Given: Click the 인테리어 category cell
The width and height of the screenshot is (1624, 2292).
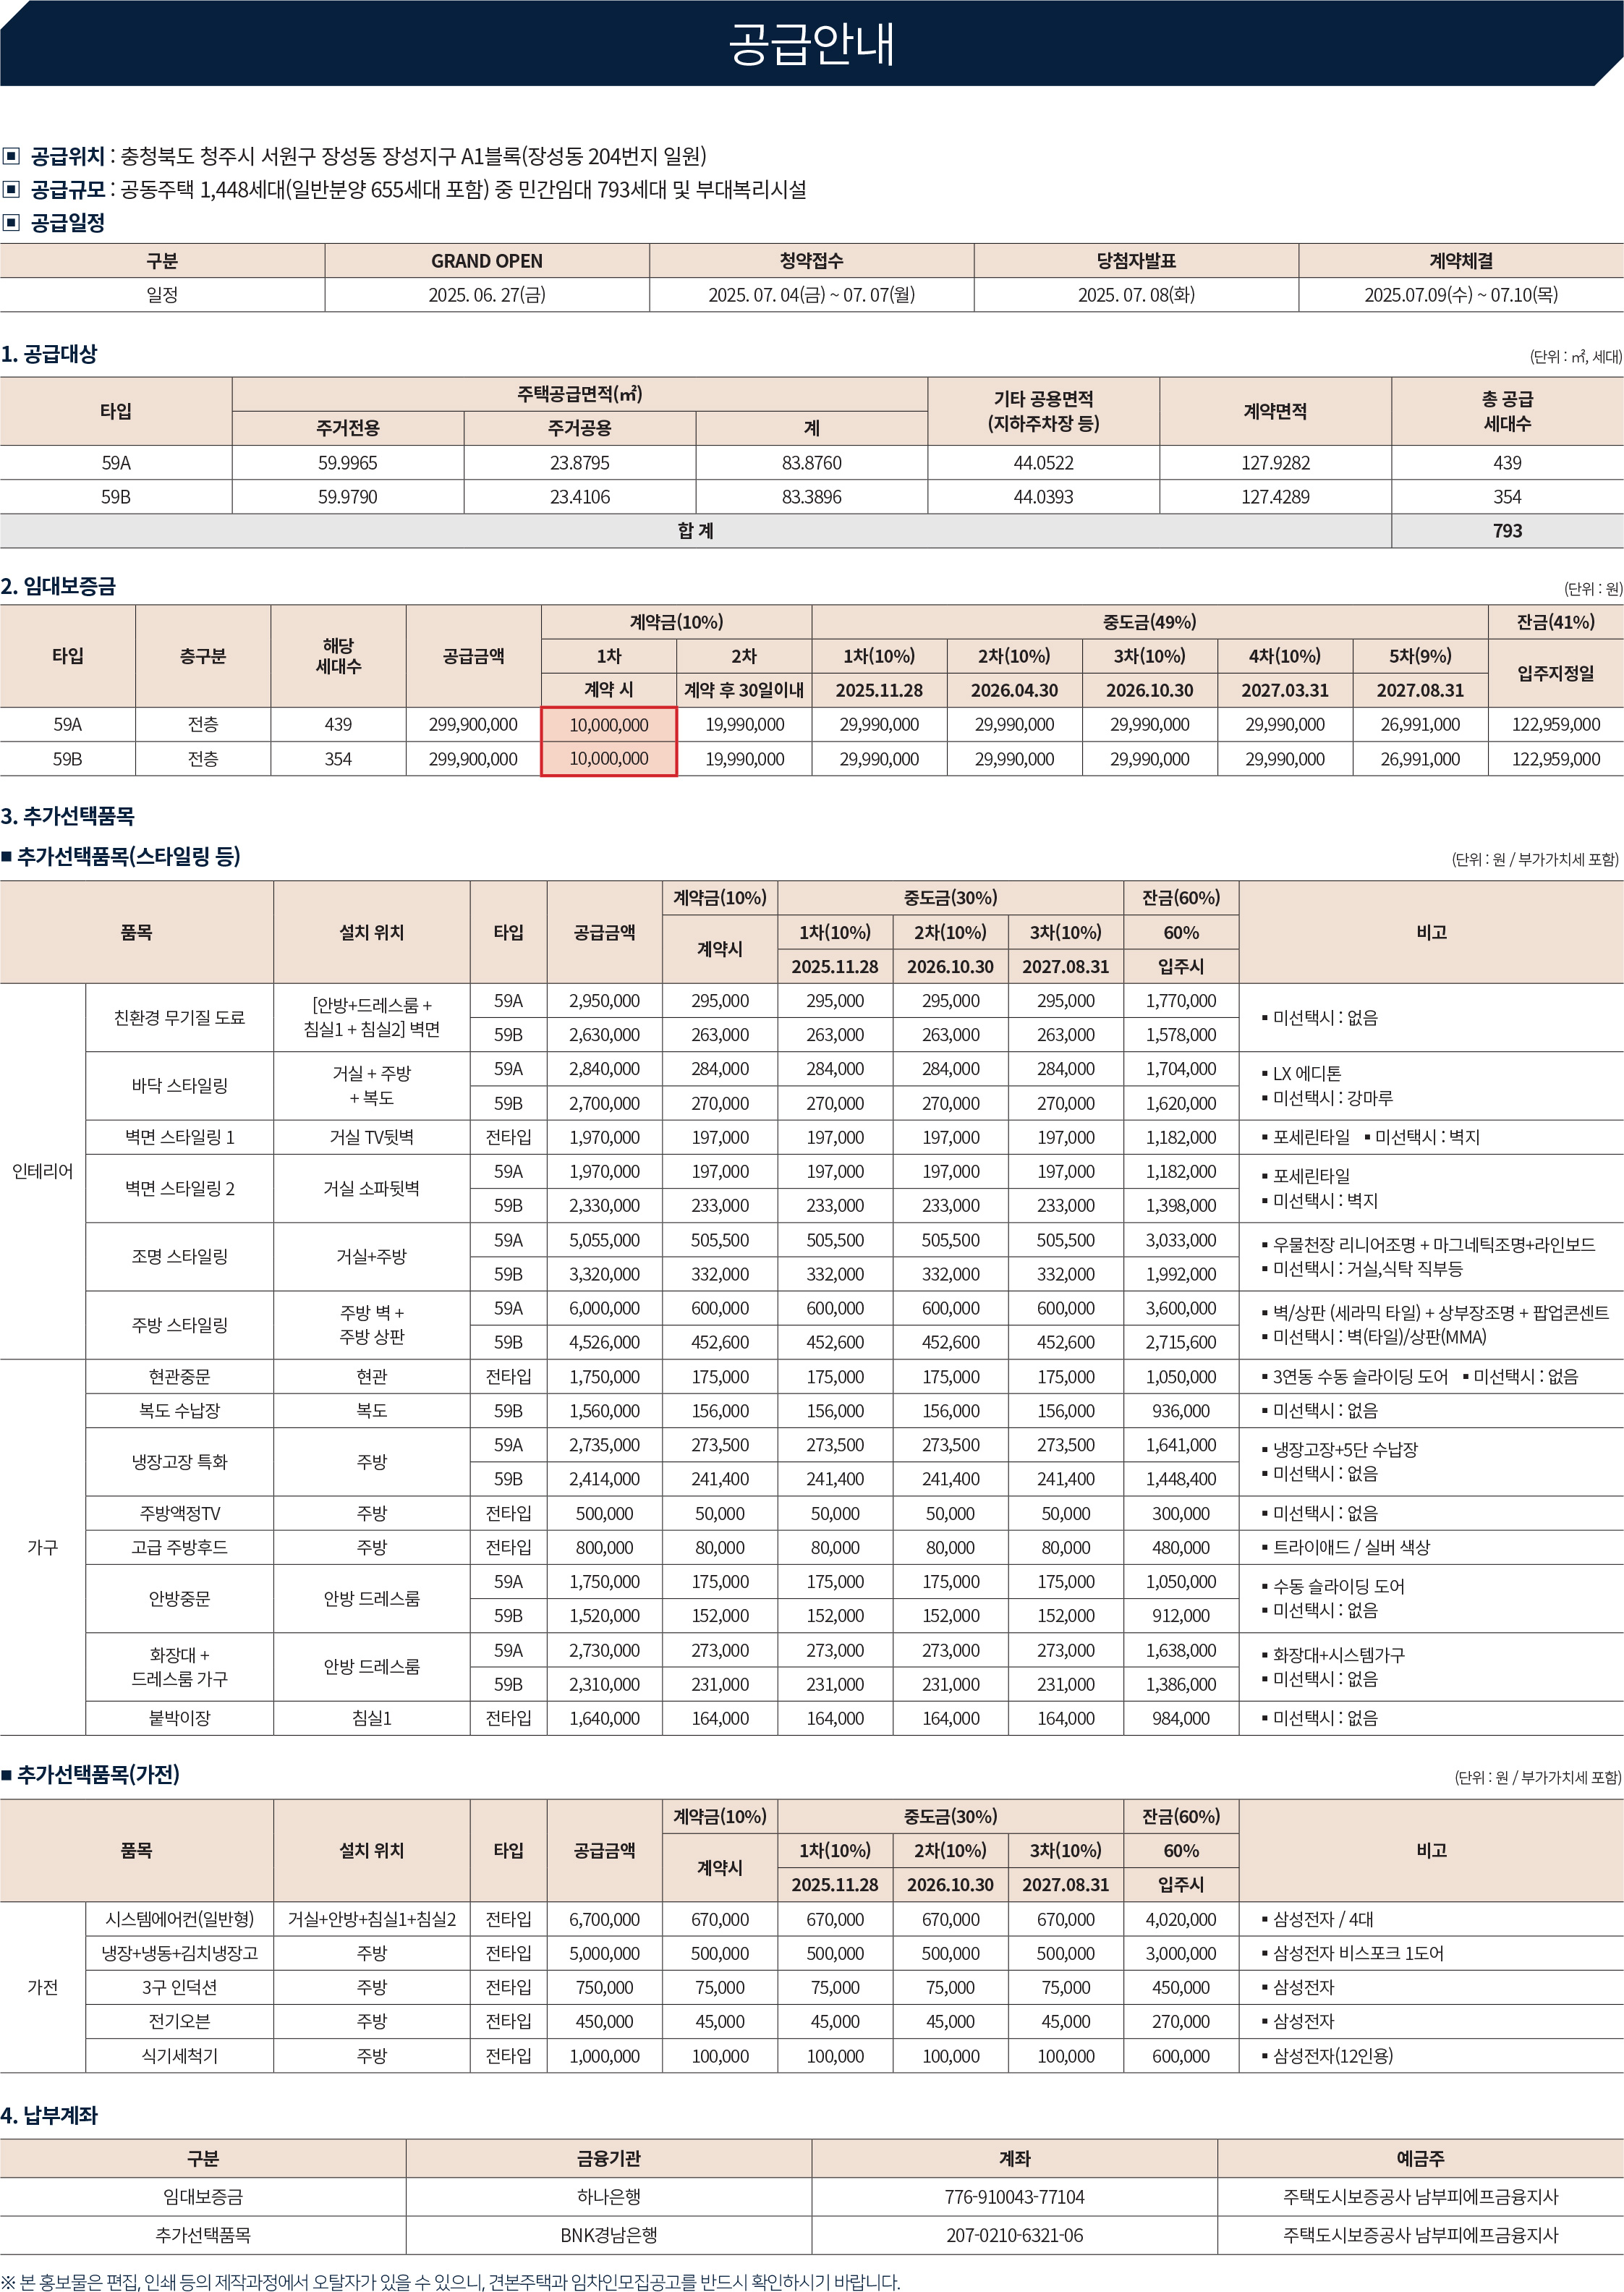Looking at the screenshot, I should coord(42,1171).
